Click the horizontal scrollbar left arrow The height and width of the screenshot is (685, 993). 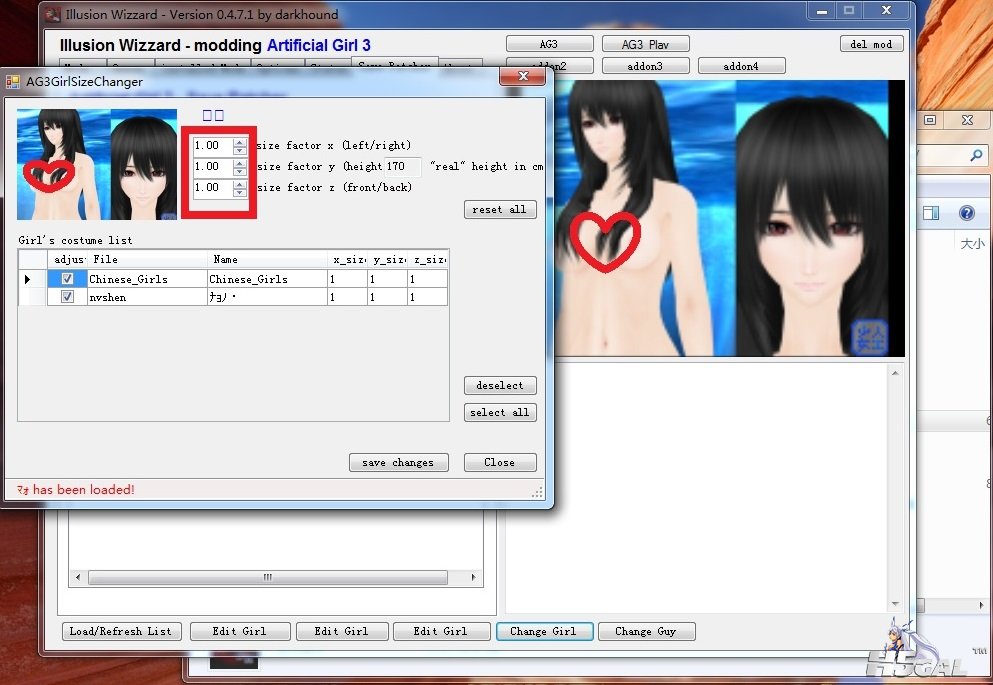point(78,577)
